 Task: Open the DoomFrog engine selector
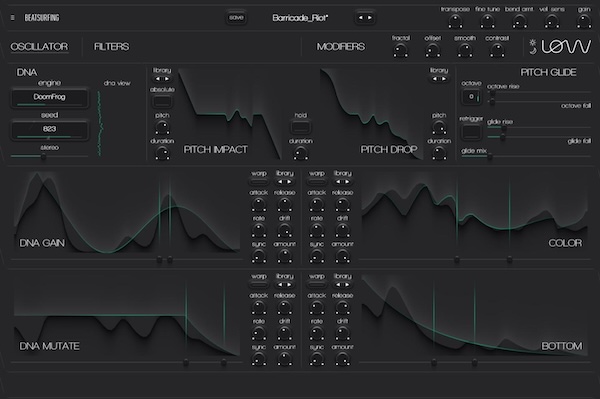pyautogui.click(x=49, y=98)
